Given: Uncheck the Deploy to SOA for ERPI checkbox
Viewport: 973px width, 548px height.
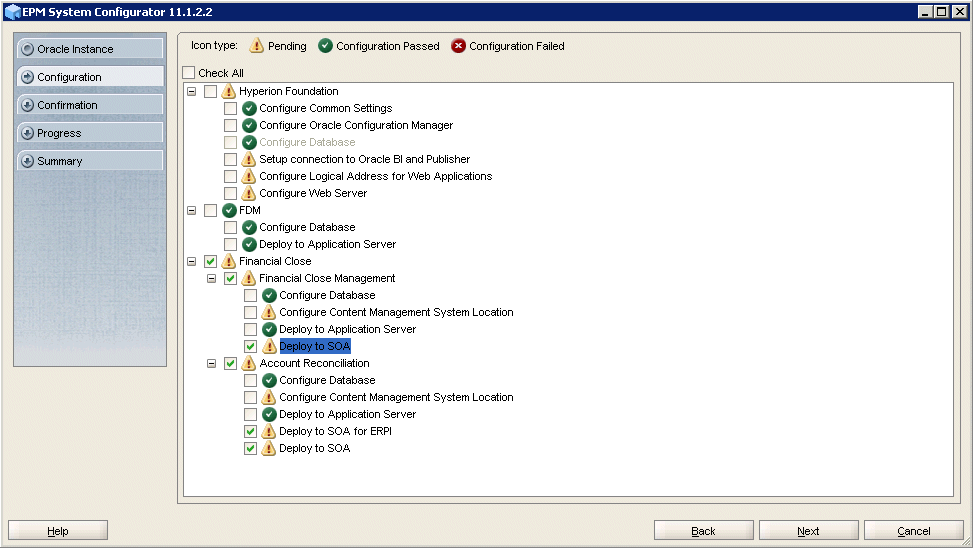Looking at the screenshot, I should [x=250, y=431].
